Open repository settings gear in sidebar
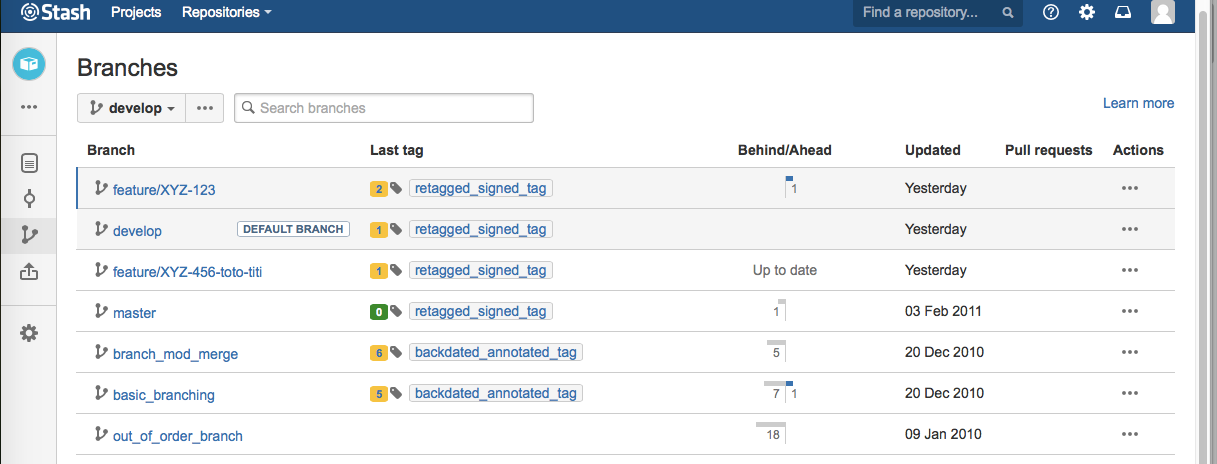Image resolution: width=1217 pixels, height=464 pixels. point(29,333)
